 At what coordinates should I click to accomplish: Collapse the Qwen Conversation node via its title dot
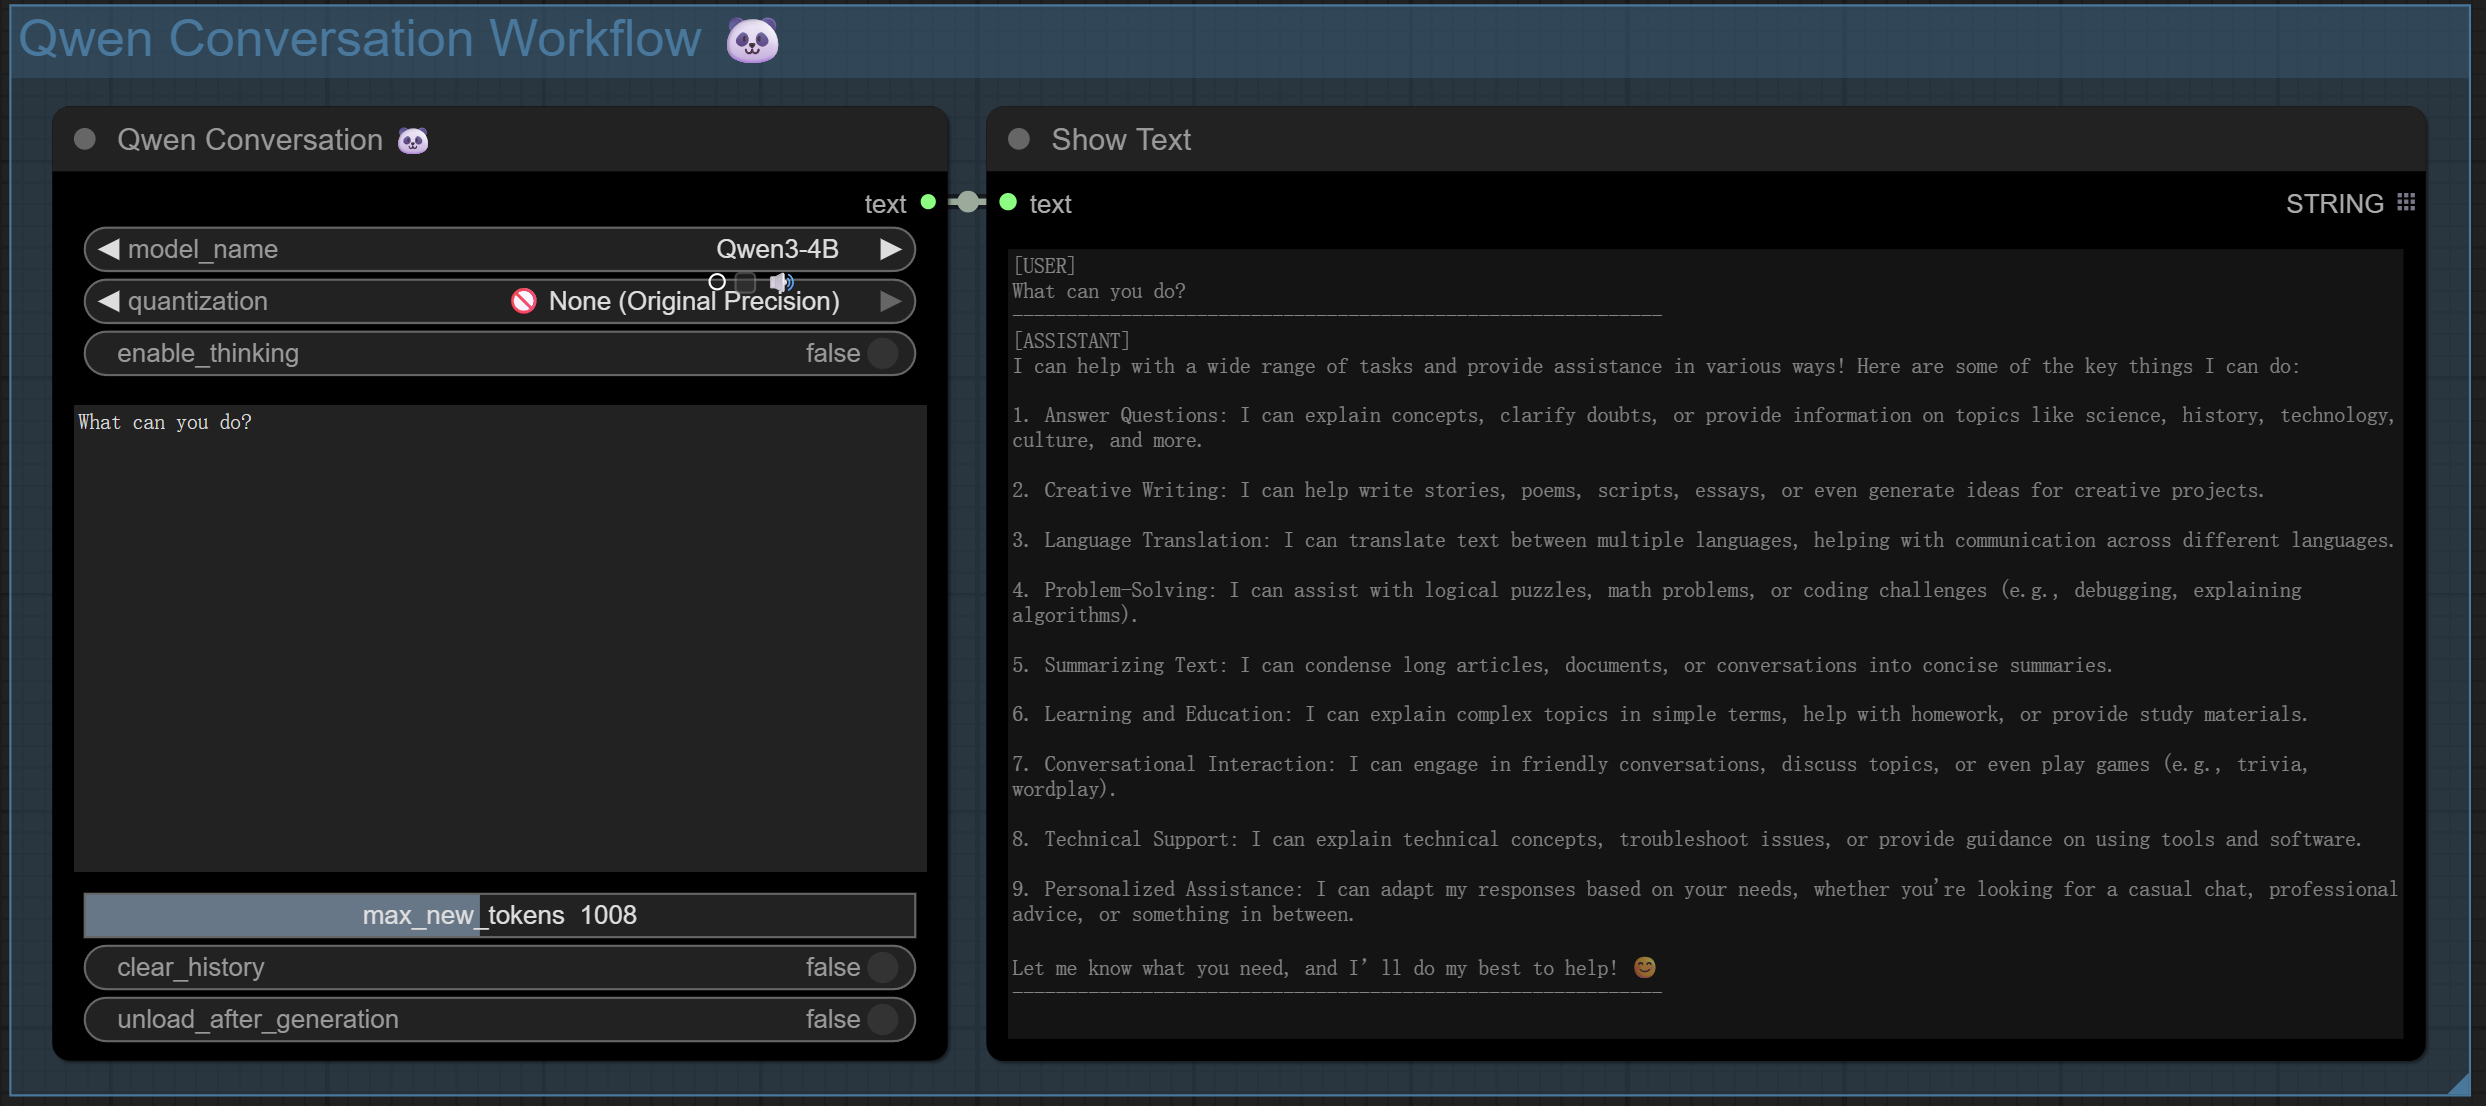(x=85, y=139)
